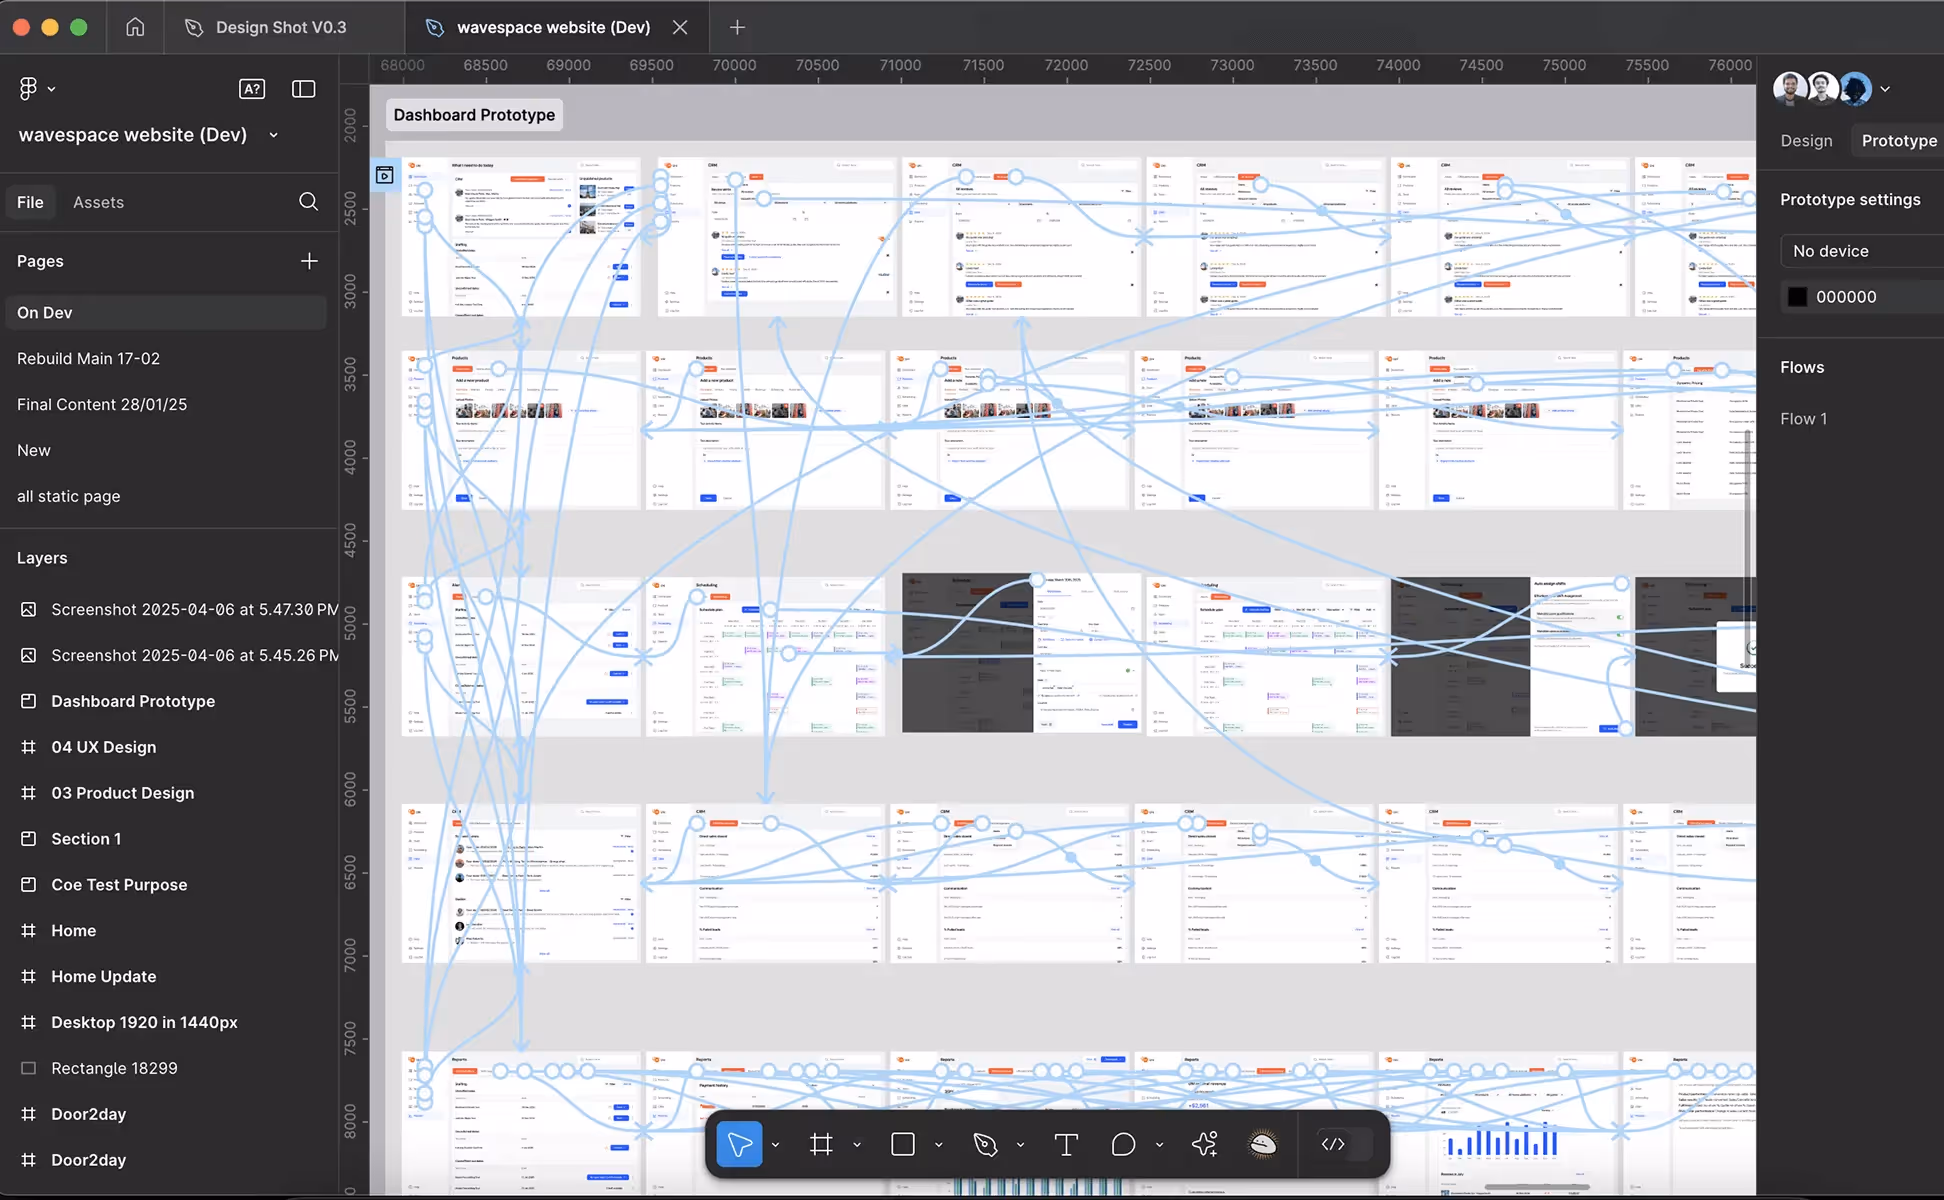Select the Rectangle shape tool
The width and height of the screenshot is (1944, 1200).
click(x=902, y=1144)
